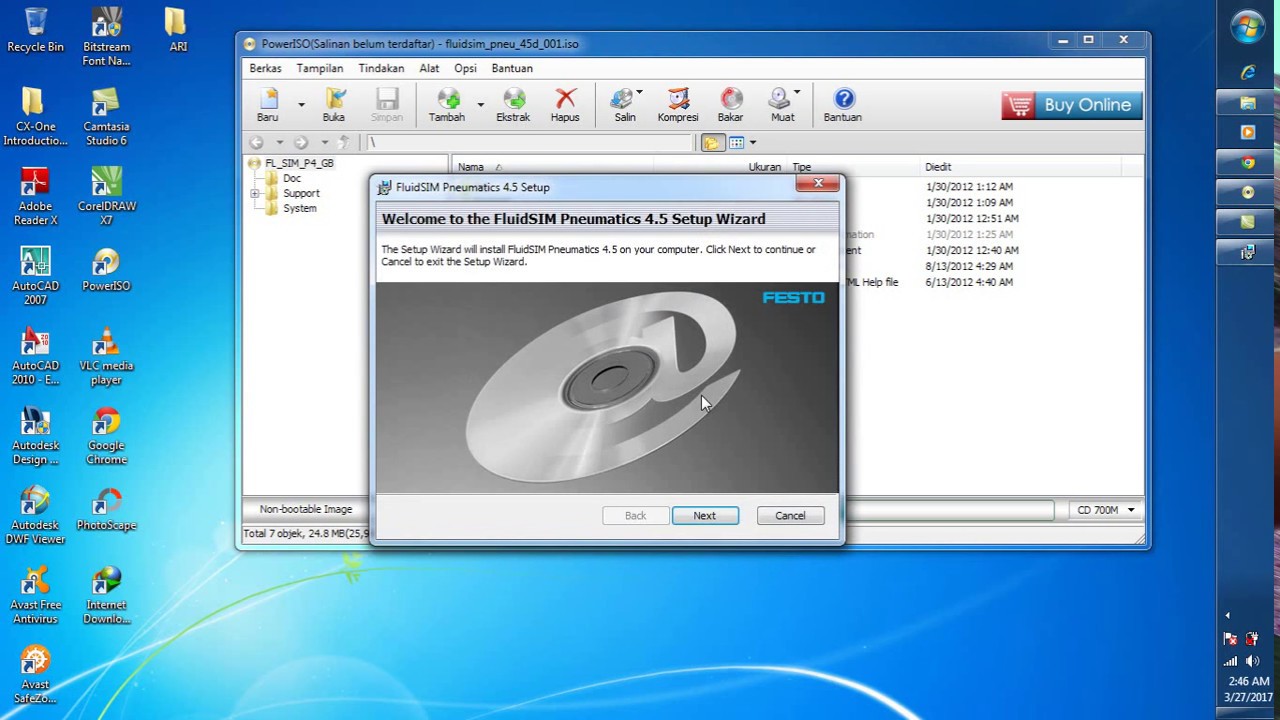Image resolution: width=1280 pixels, height=720 pixels.
Task: Select the System folder in tree
Action: pyautogui.click(x=299, y=208)
